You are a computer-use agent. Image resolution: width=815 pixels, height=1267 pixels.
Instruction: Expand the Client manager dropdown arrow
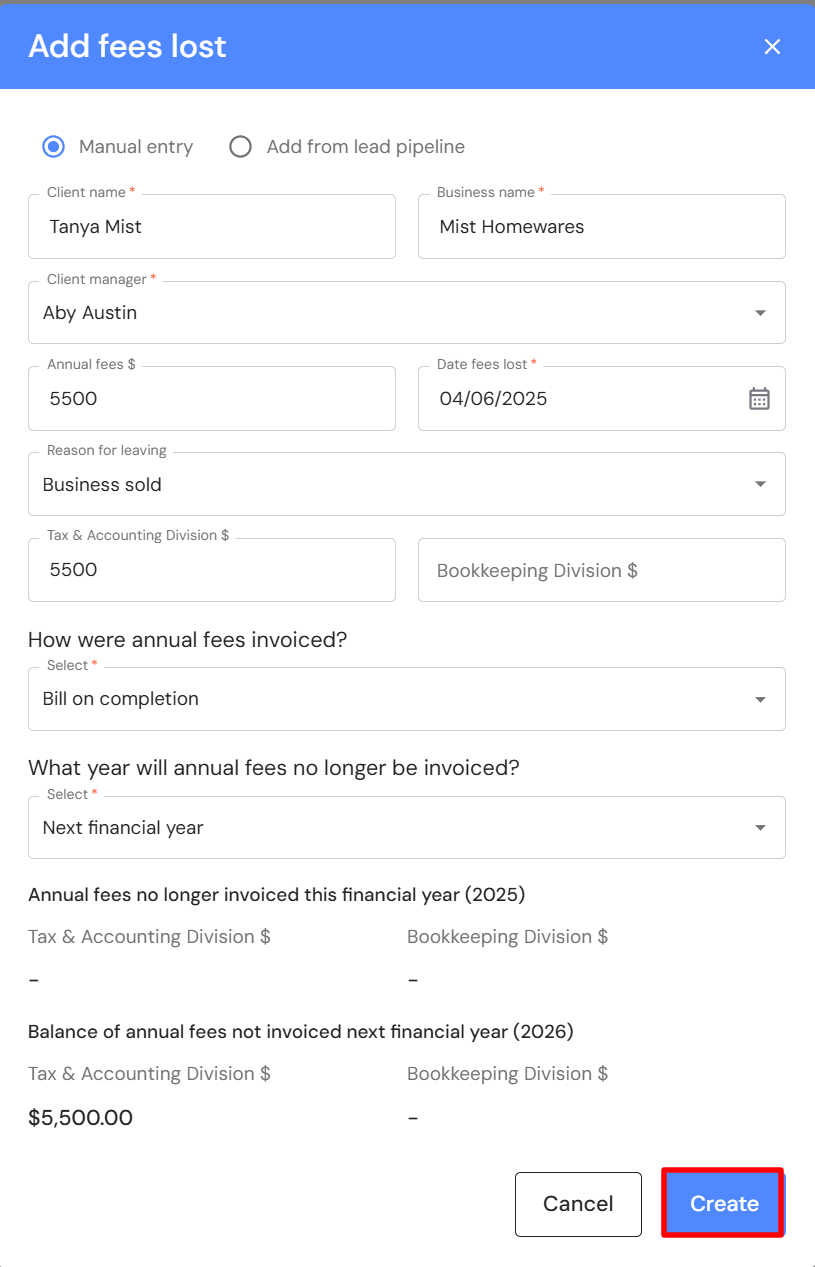760,313
